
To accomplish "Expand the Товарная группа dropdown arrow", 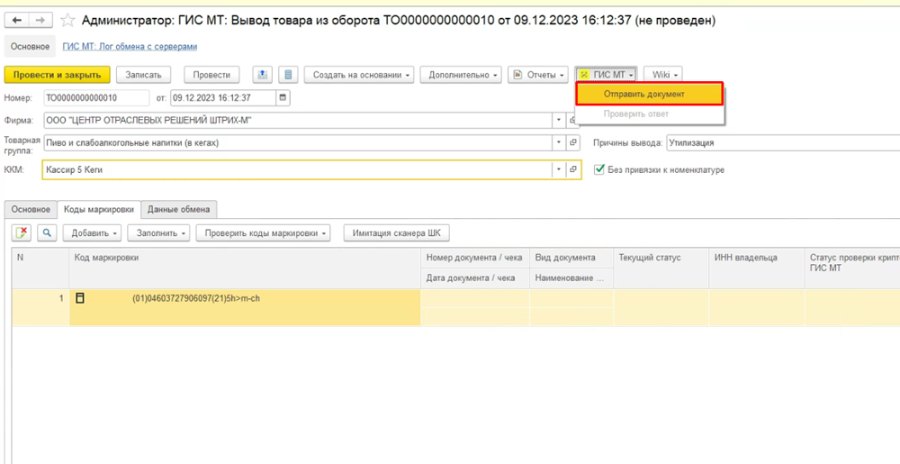I will (x=559, y=142).
